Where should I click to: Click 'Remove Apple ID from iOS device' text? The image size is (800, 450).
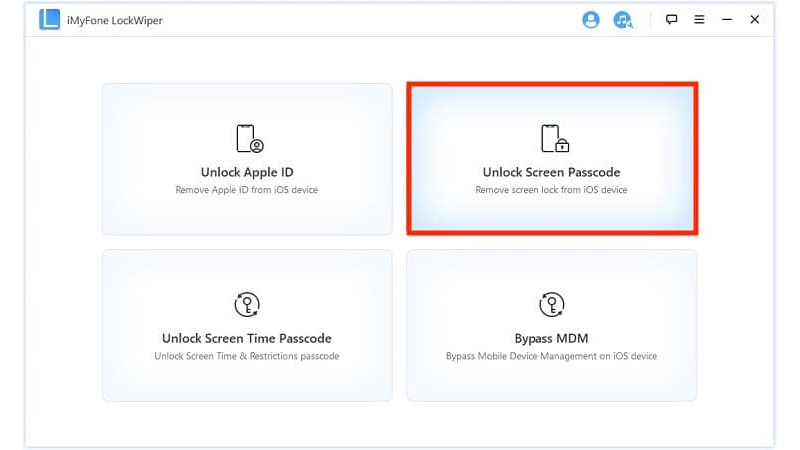247,190
